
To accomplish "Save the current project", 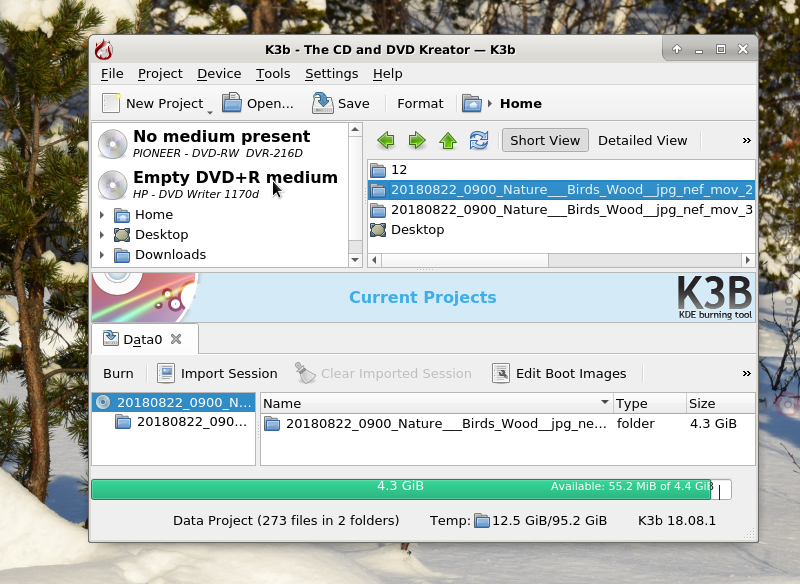I will pos(341,103).
